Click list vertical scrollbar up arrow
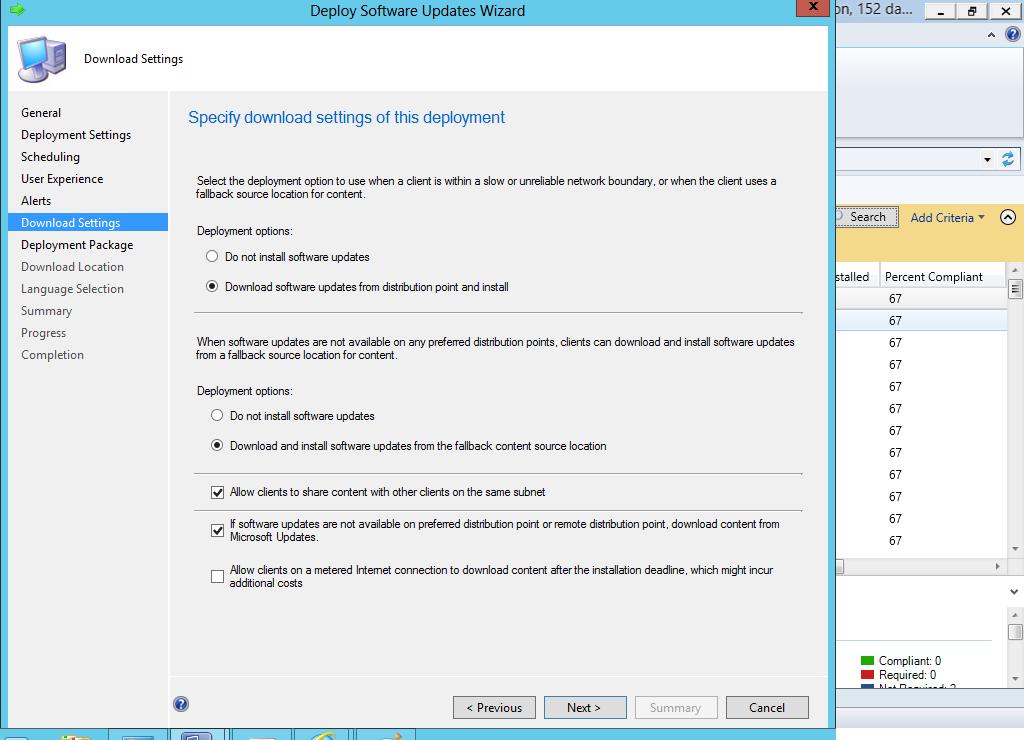This screenshot has width=1024, height=740. pyautogui.click(x=1015, y=270)
